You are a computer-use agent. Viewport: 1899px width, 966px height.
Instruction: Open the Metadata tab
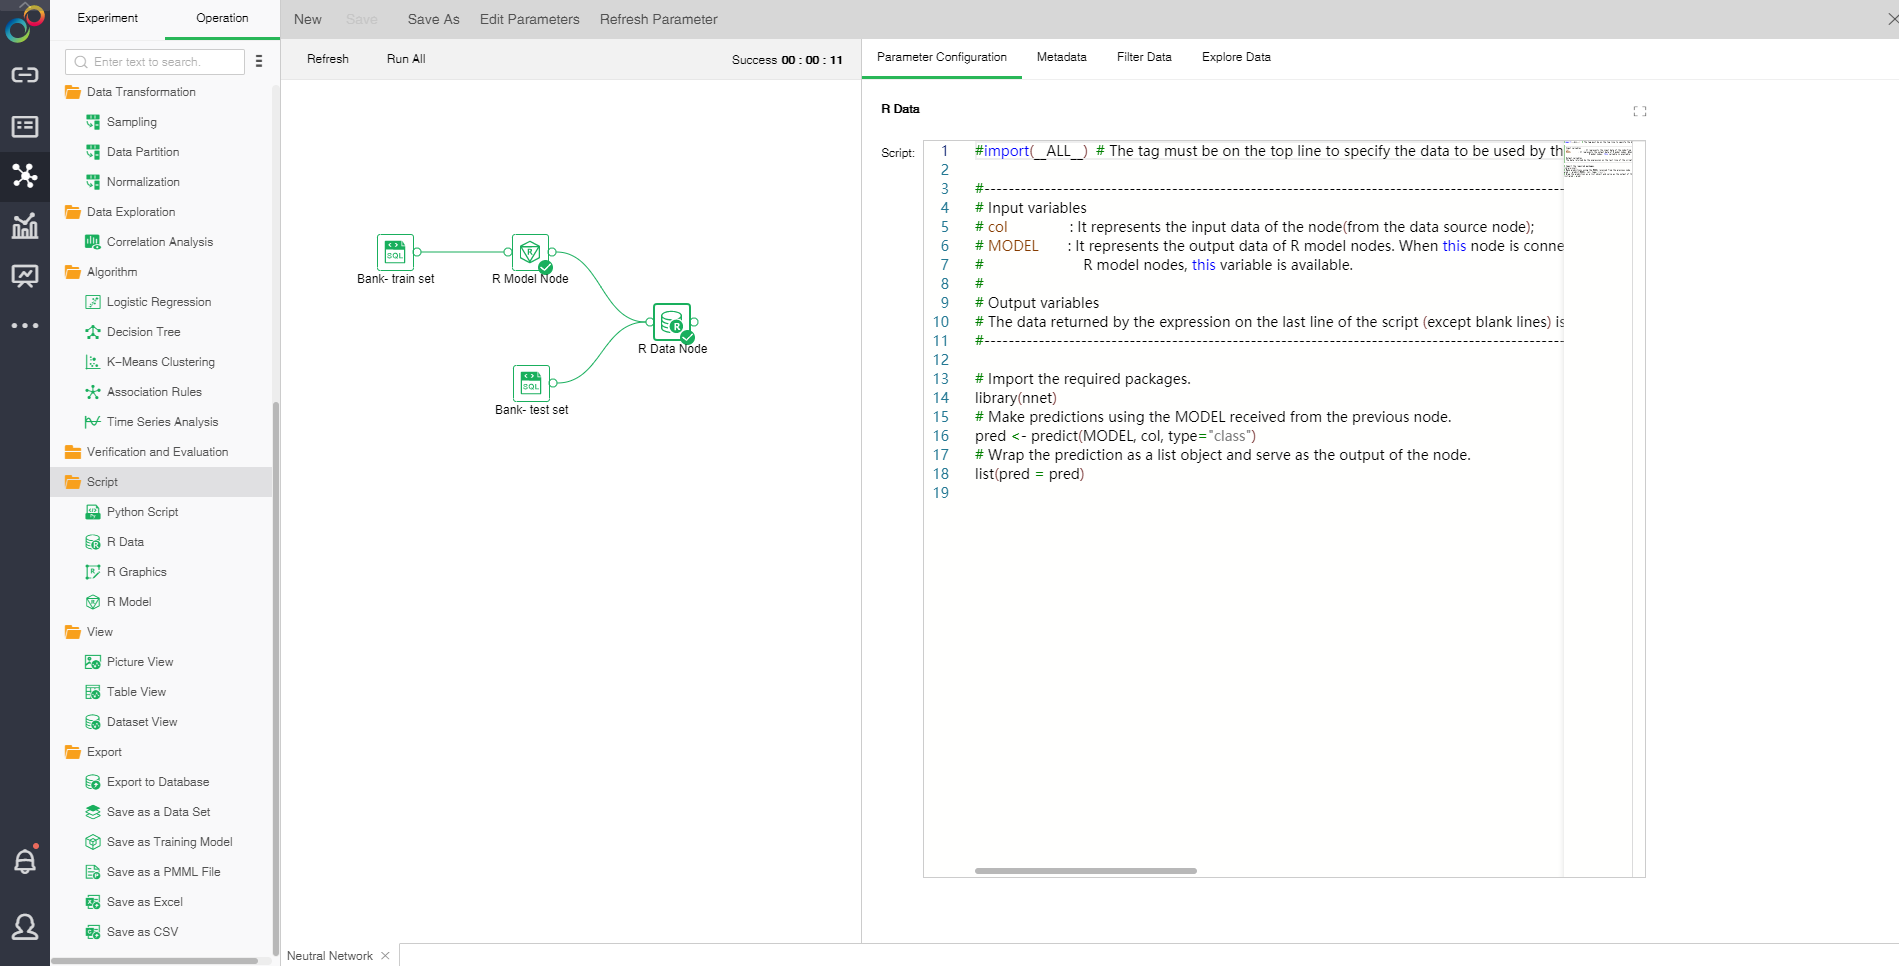[x=1062, y=57]
